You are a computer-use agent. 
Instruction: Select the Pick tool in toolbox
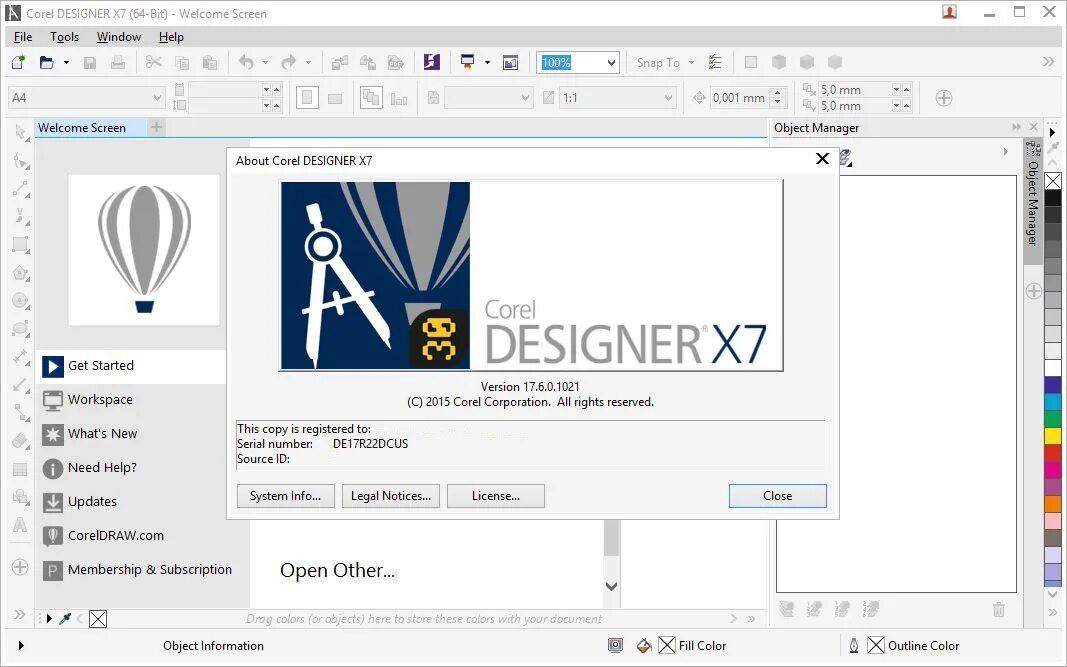click(x=20, y=131)
